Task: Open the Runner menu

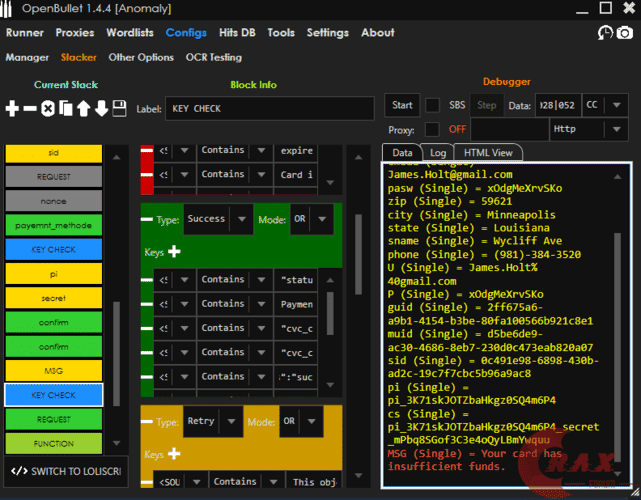Action: coord(25,33)
